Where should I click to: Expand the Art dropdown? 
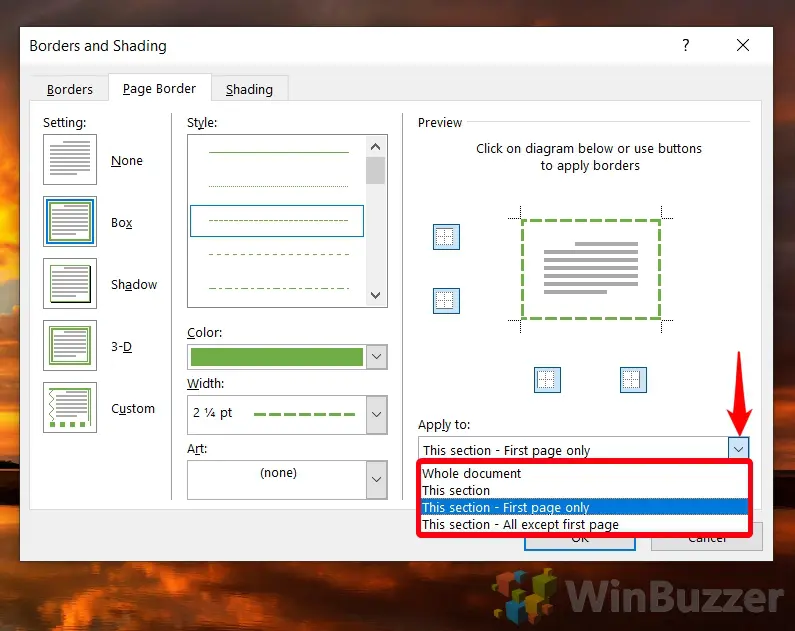coord(376,480)
